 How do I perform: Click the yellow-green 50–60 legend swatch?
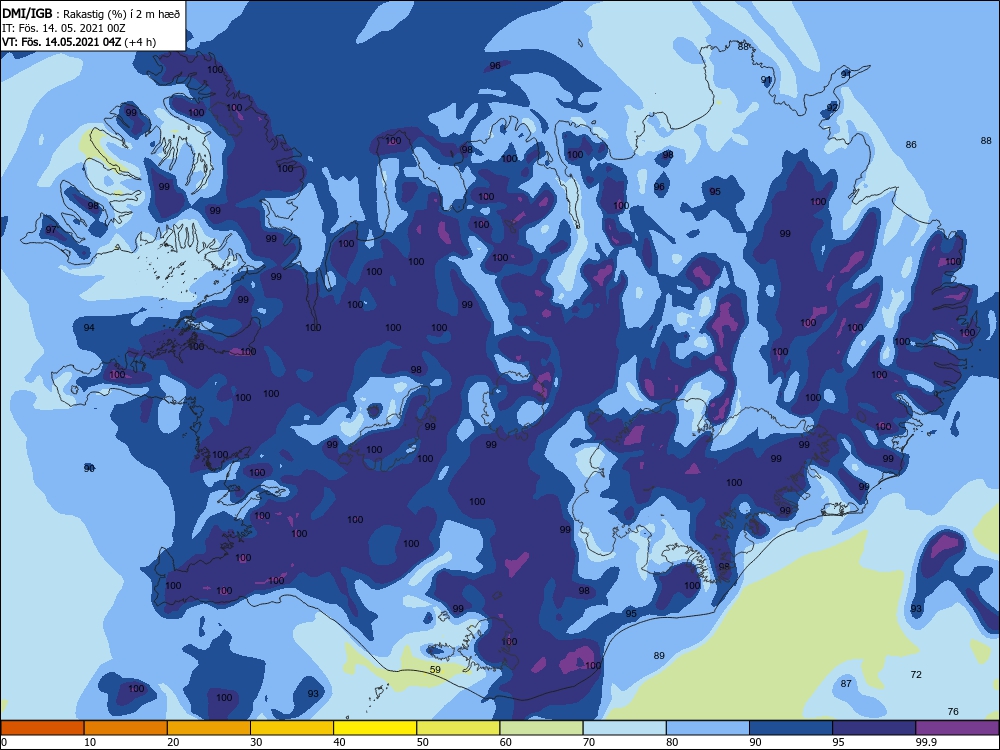coord(458,728)
